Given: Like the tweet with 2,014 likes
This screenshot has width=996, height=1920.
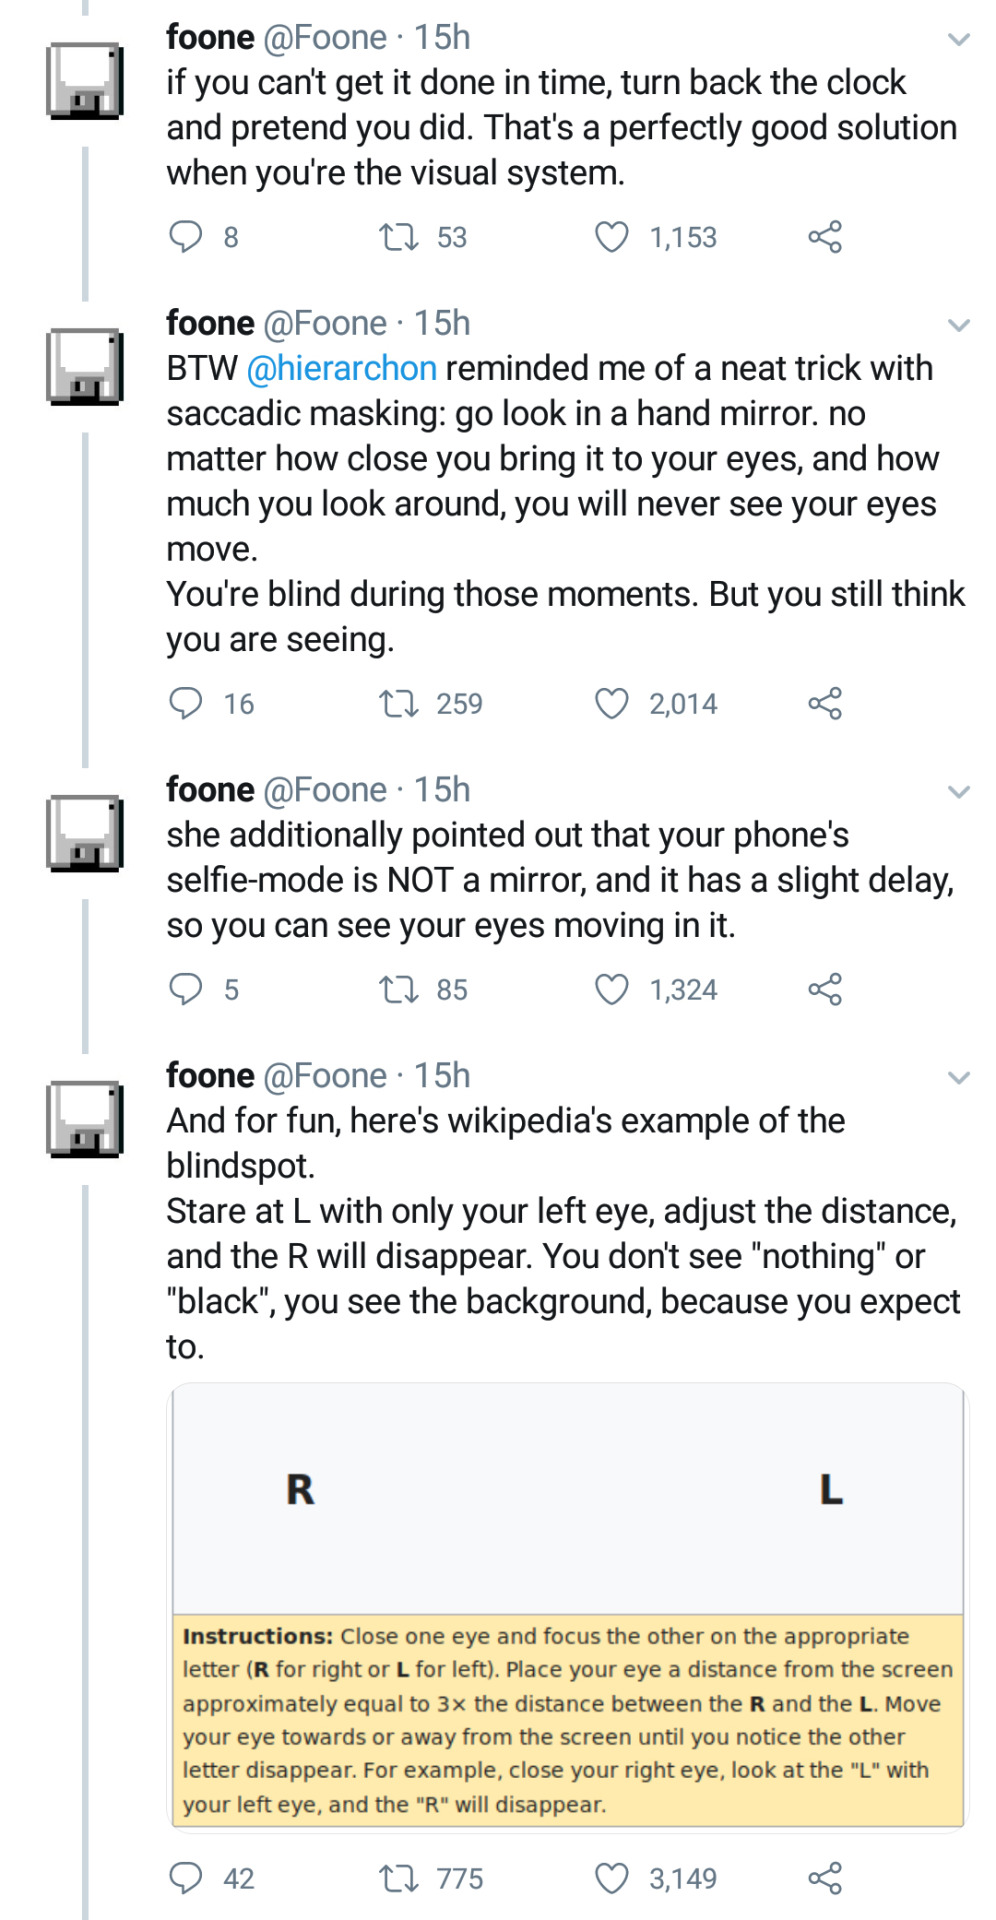Looking at the screenshot, I should pos(611,703).
